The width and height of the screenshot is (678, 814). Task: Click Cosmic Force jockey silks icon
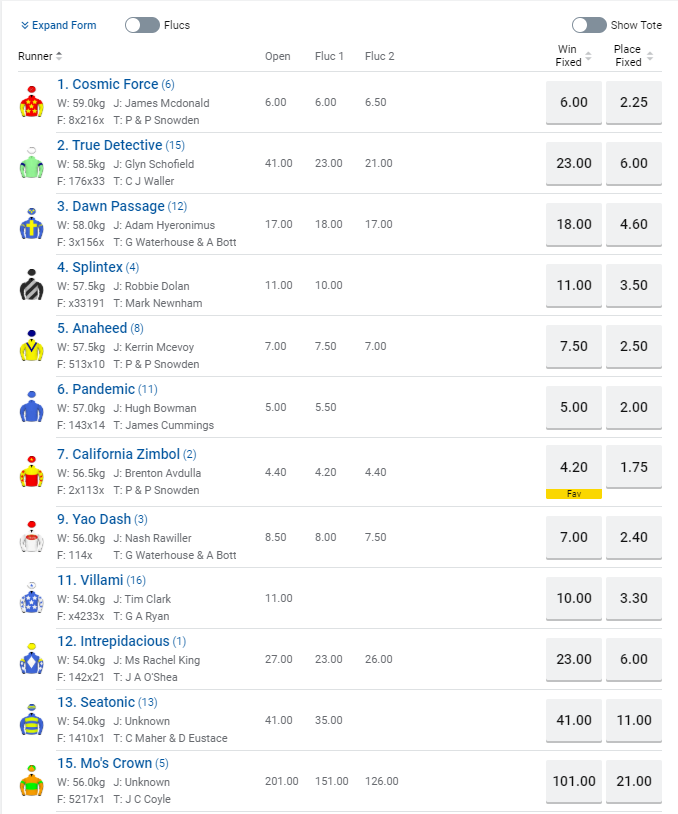31,103
